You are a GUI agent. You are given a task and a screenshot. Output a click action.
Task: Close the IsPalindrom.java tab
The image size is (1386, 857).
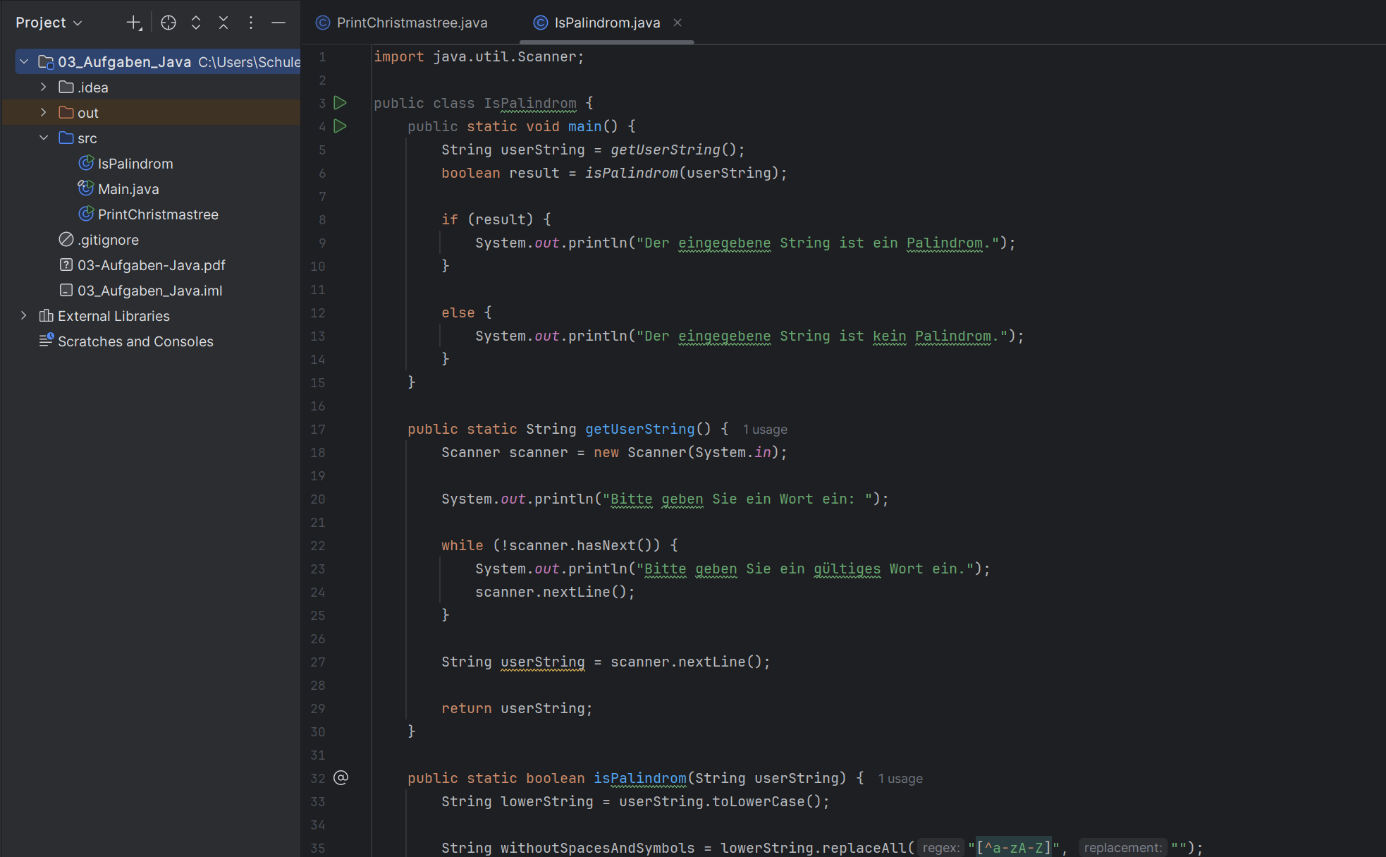point(678,23)
